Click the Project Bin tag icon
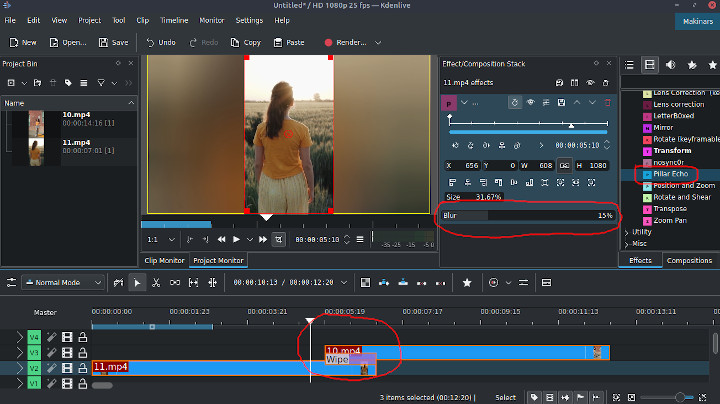The height and width of the screenshot is (404, 720). coord(68,83)
